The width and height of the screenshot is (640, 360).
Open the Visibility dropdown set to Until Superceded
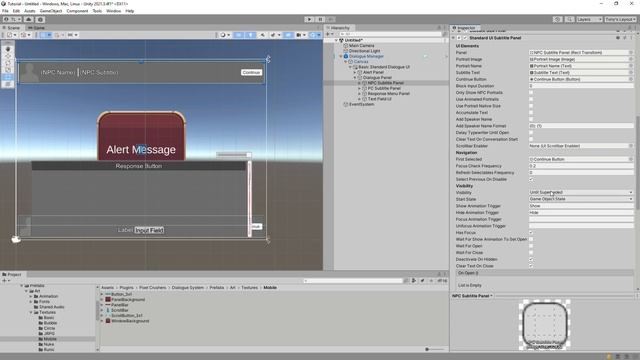[x=581, y=192]
